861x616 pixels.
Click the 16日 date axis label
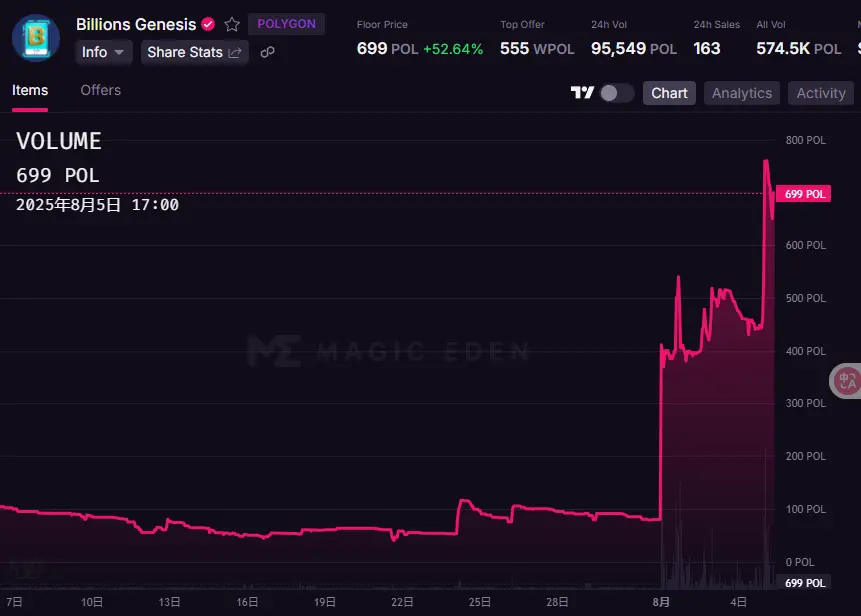coord(247,602)
